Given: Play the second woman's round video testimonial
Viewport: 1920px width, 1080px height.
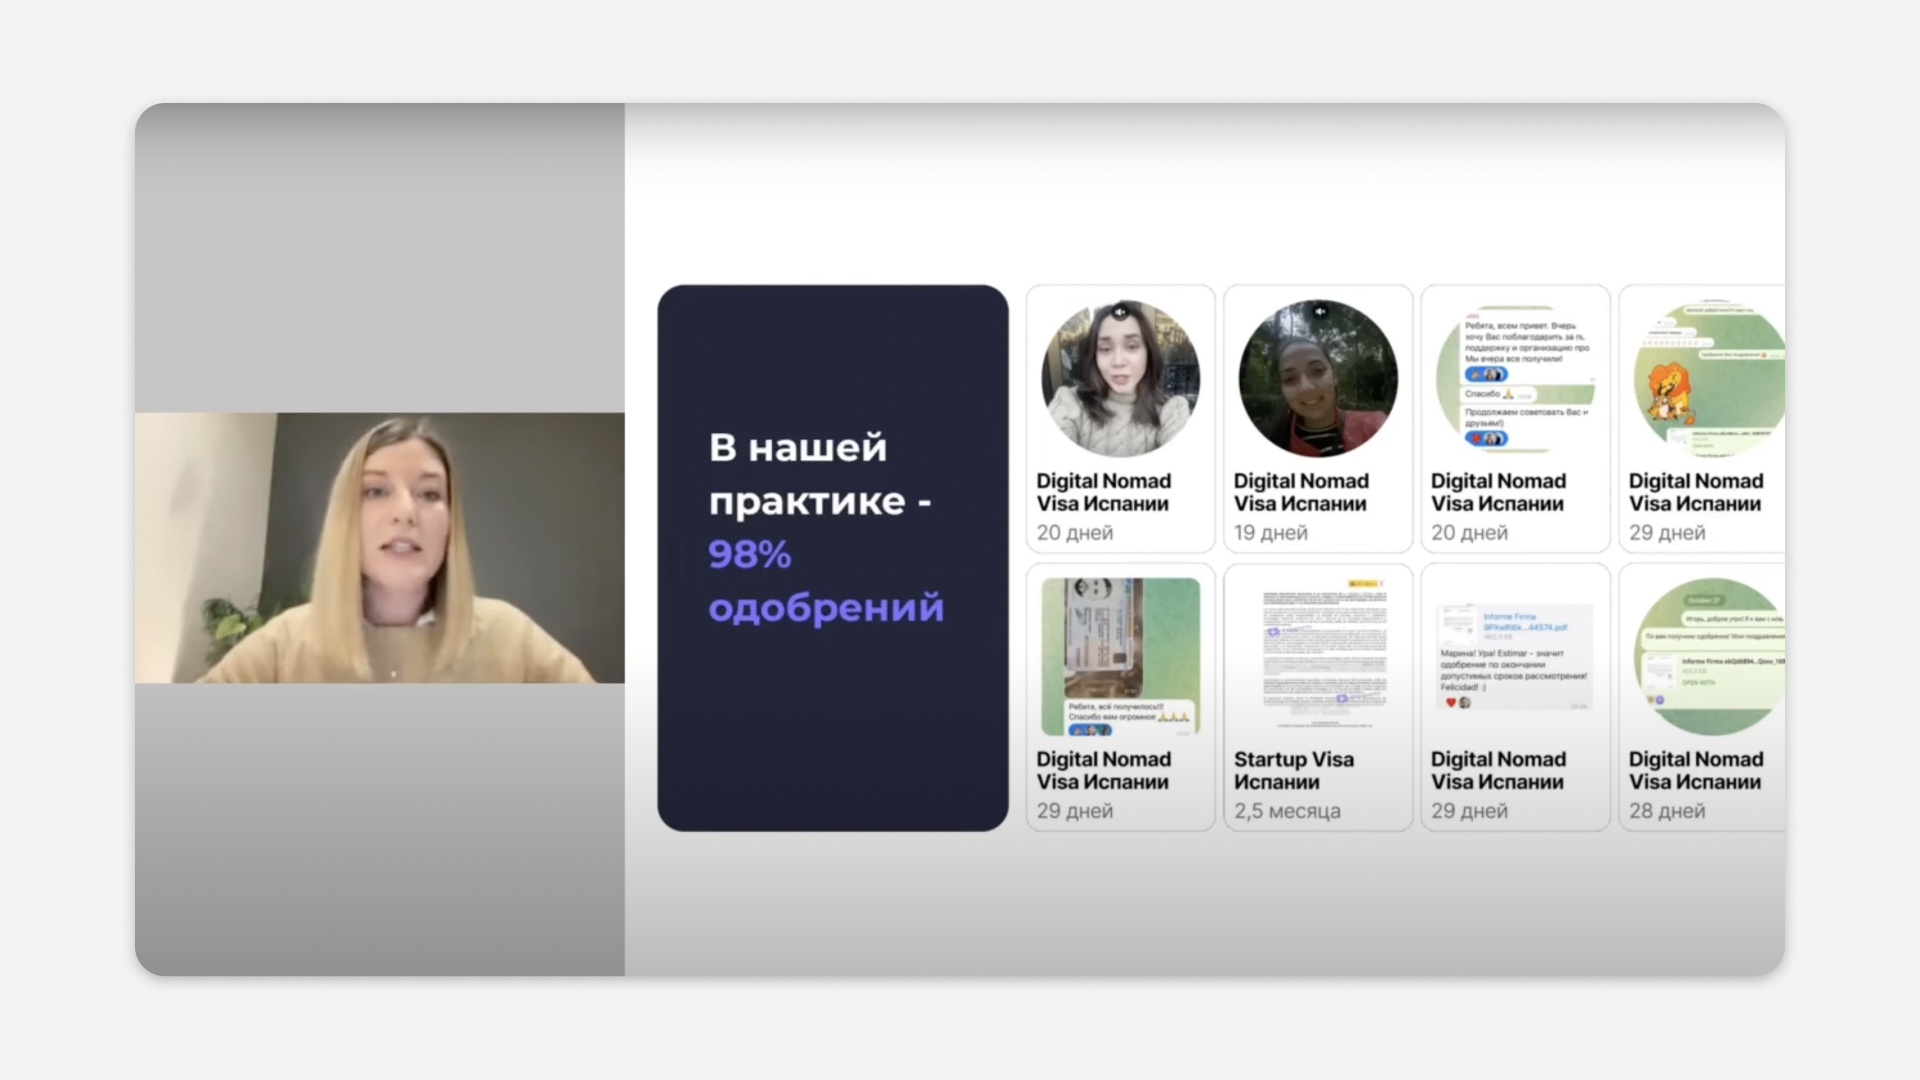Looking at the screenshot, I should (1318, 385).
